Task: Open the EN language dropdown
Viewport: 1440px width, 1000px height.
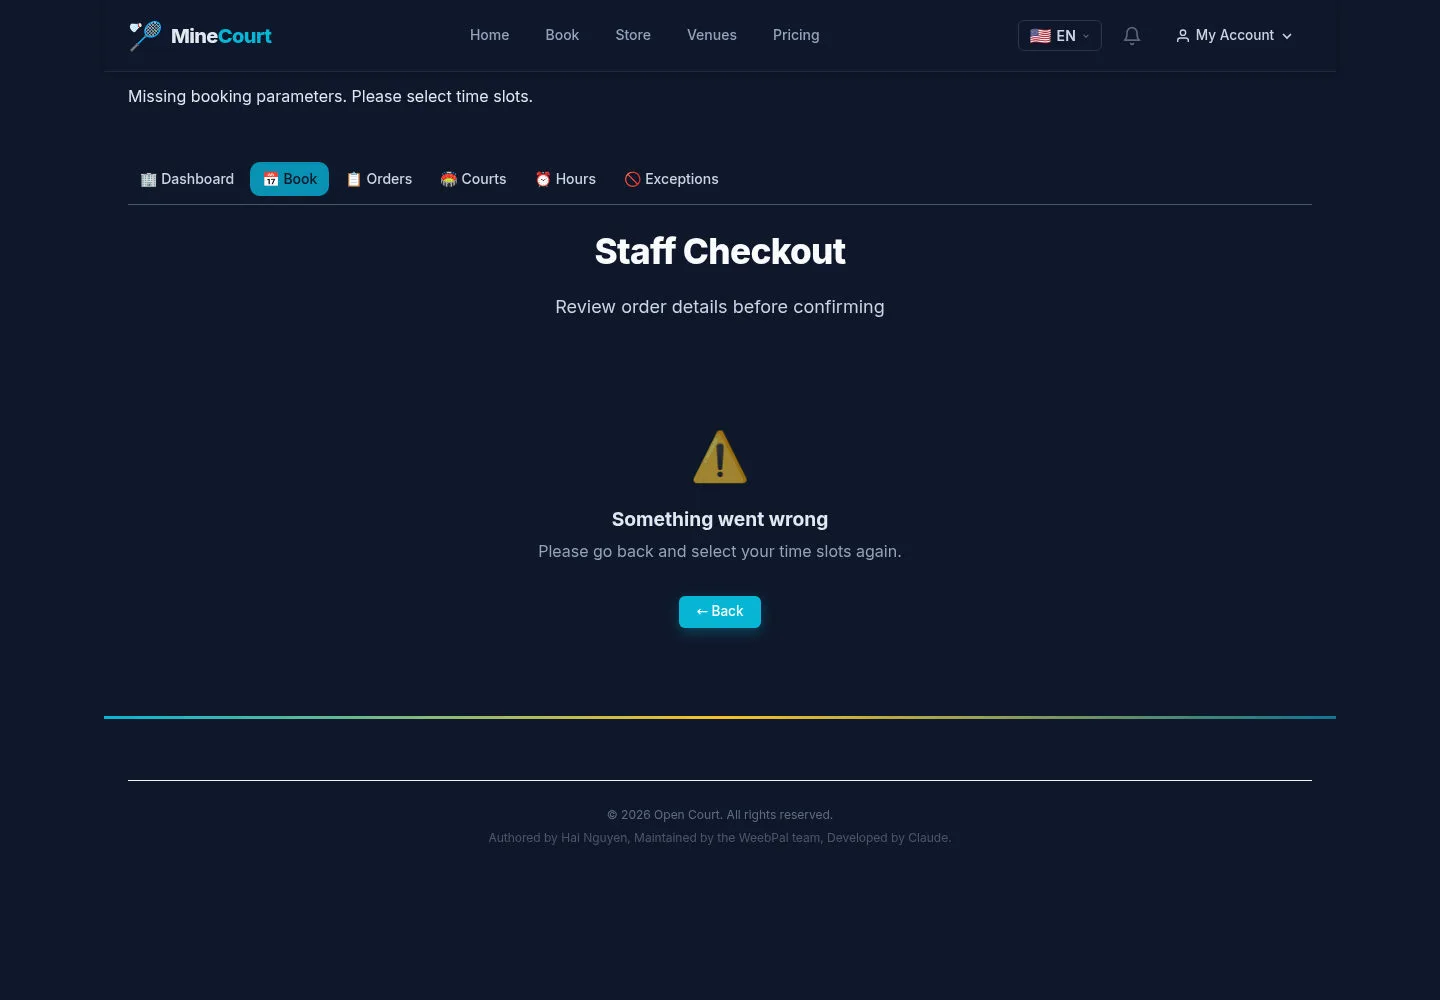Action: click(x=1059, y=36)
